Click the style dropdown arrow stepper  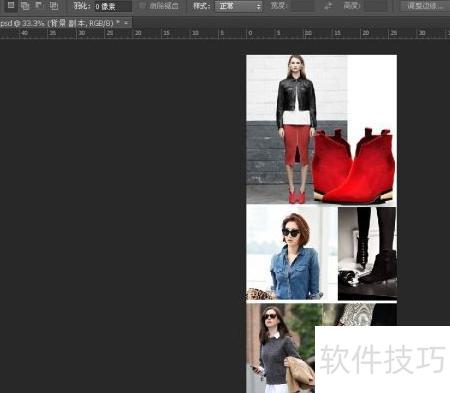click(259, 6)
